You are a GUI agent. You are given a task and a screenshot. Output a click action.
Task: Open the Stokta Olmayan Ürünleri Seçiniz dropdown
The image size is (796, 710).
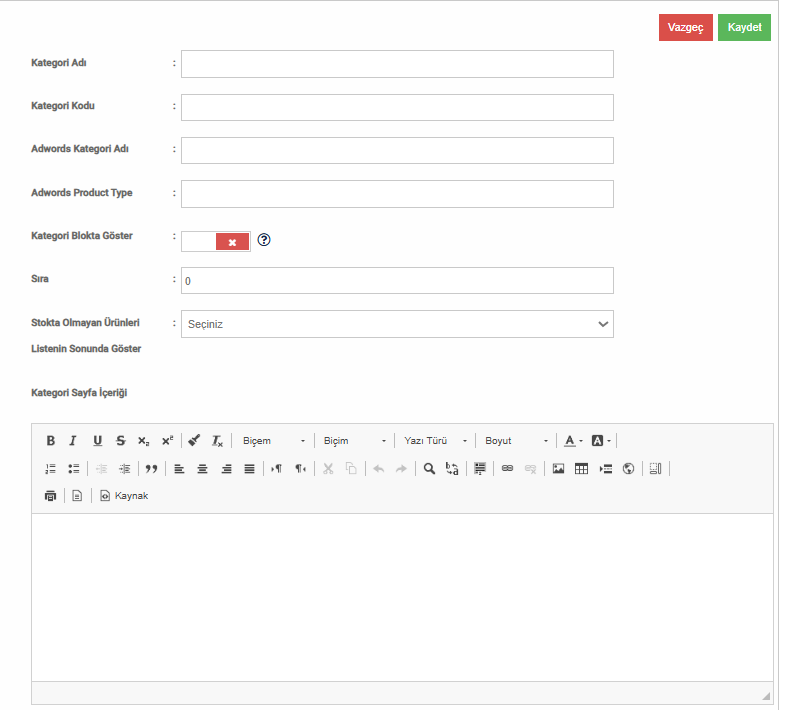[x=397, y=324]
